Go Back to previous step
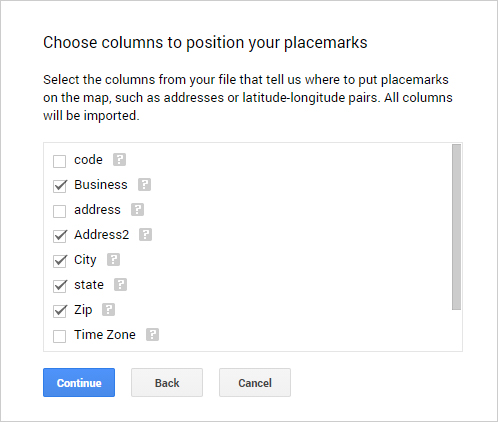The image size is (498, 422). point(167,383)
